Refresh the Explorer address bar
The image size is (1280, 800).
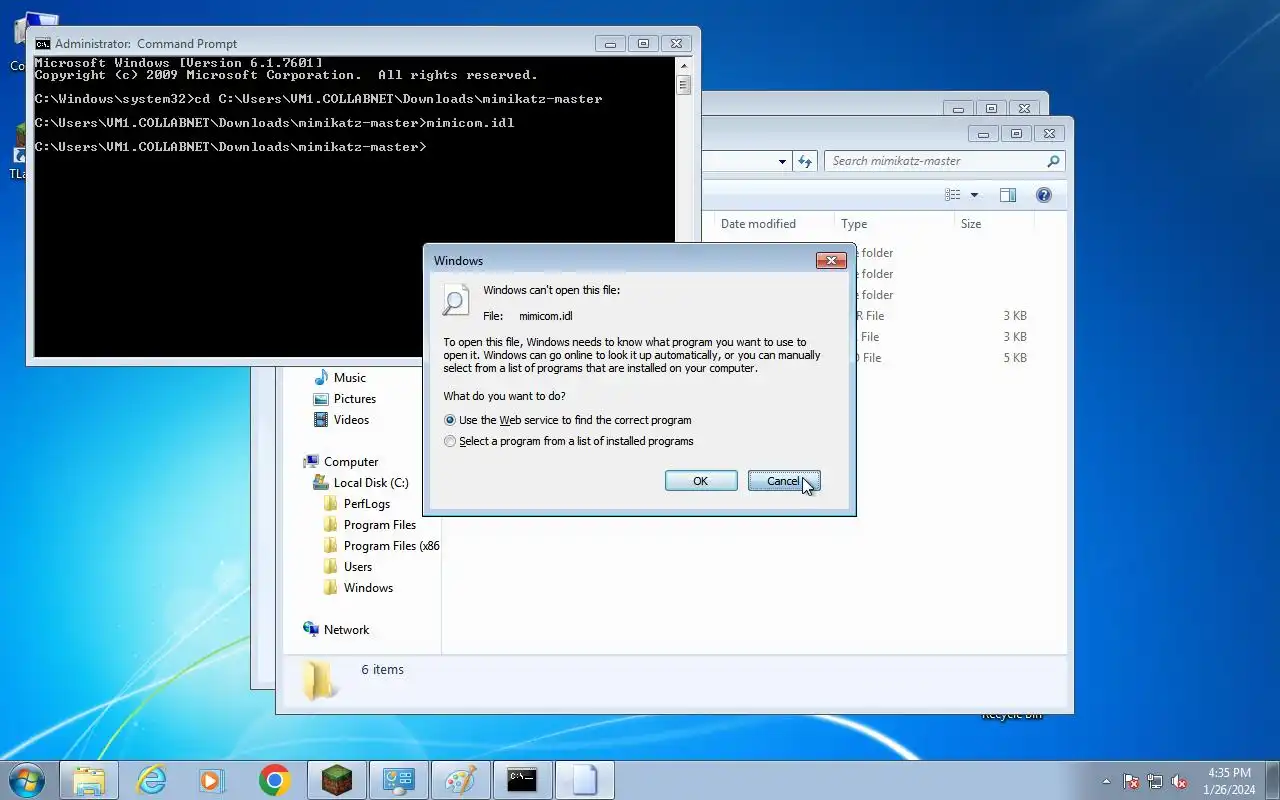point(806,161)
